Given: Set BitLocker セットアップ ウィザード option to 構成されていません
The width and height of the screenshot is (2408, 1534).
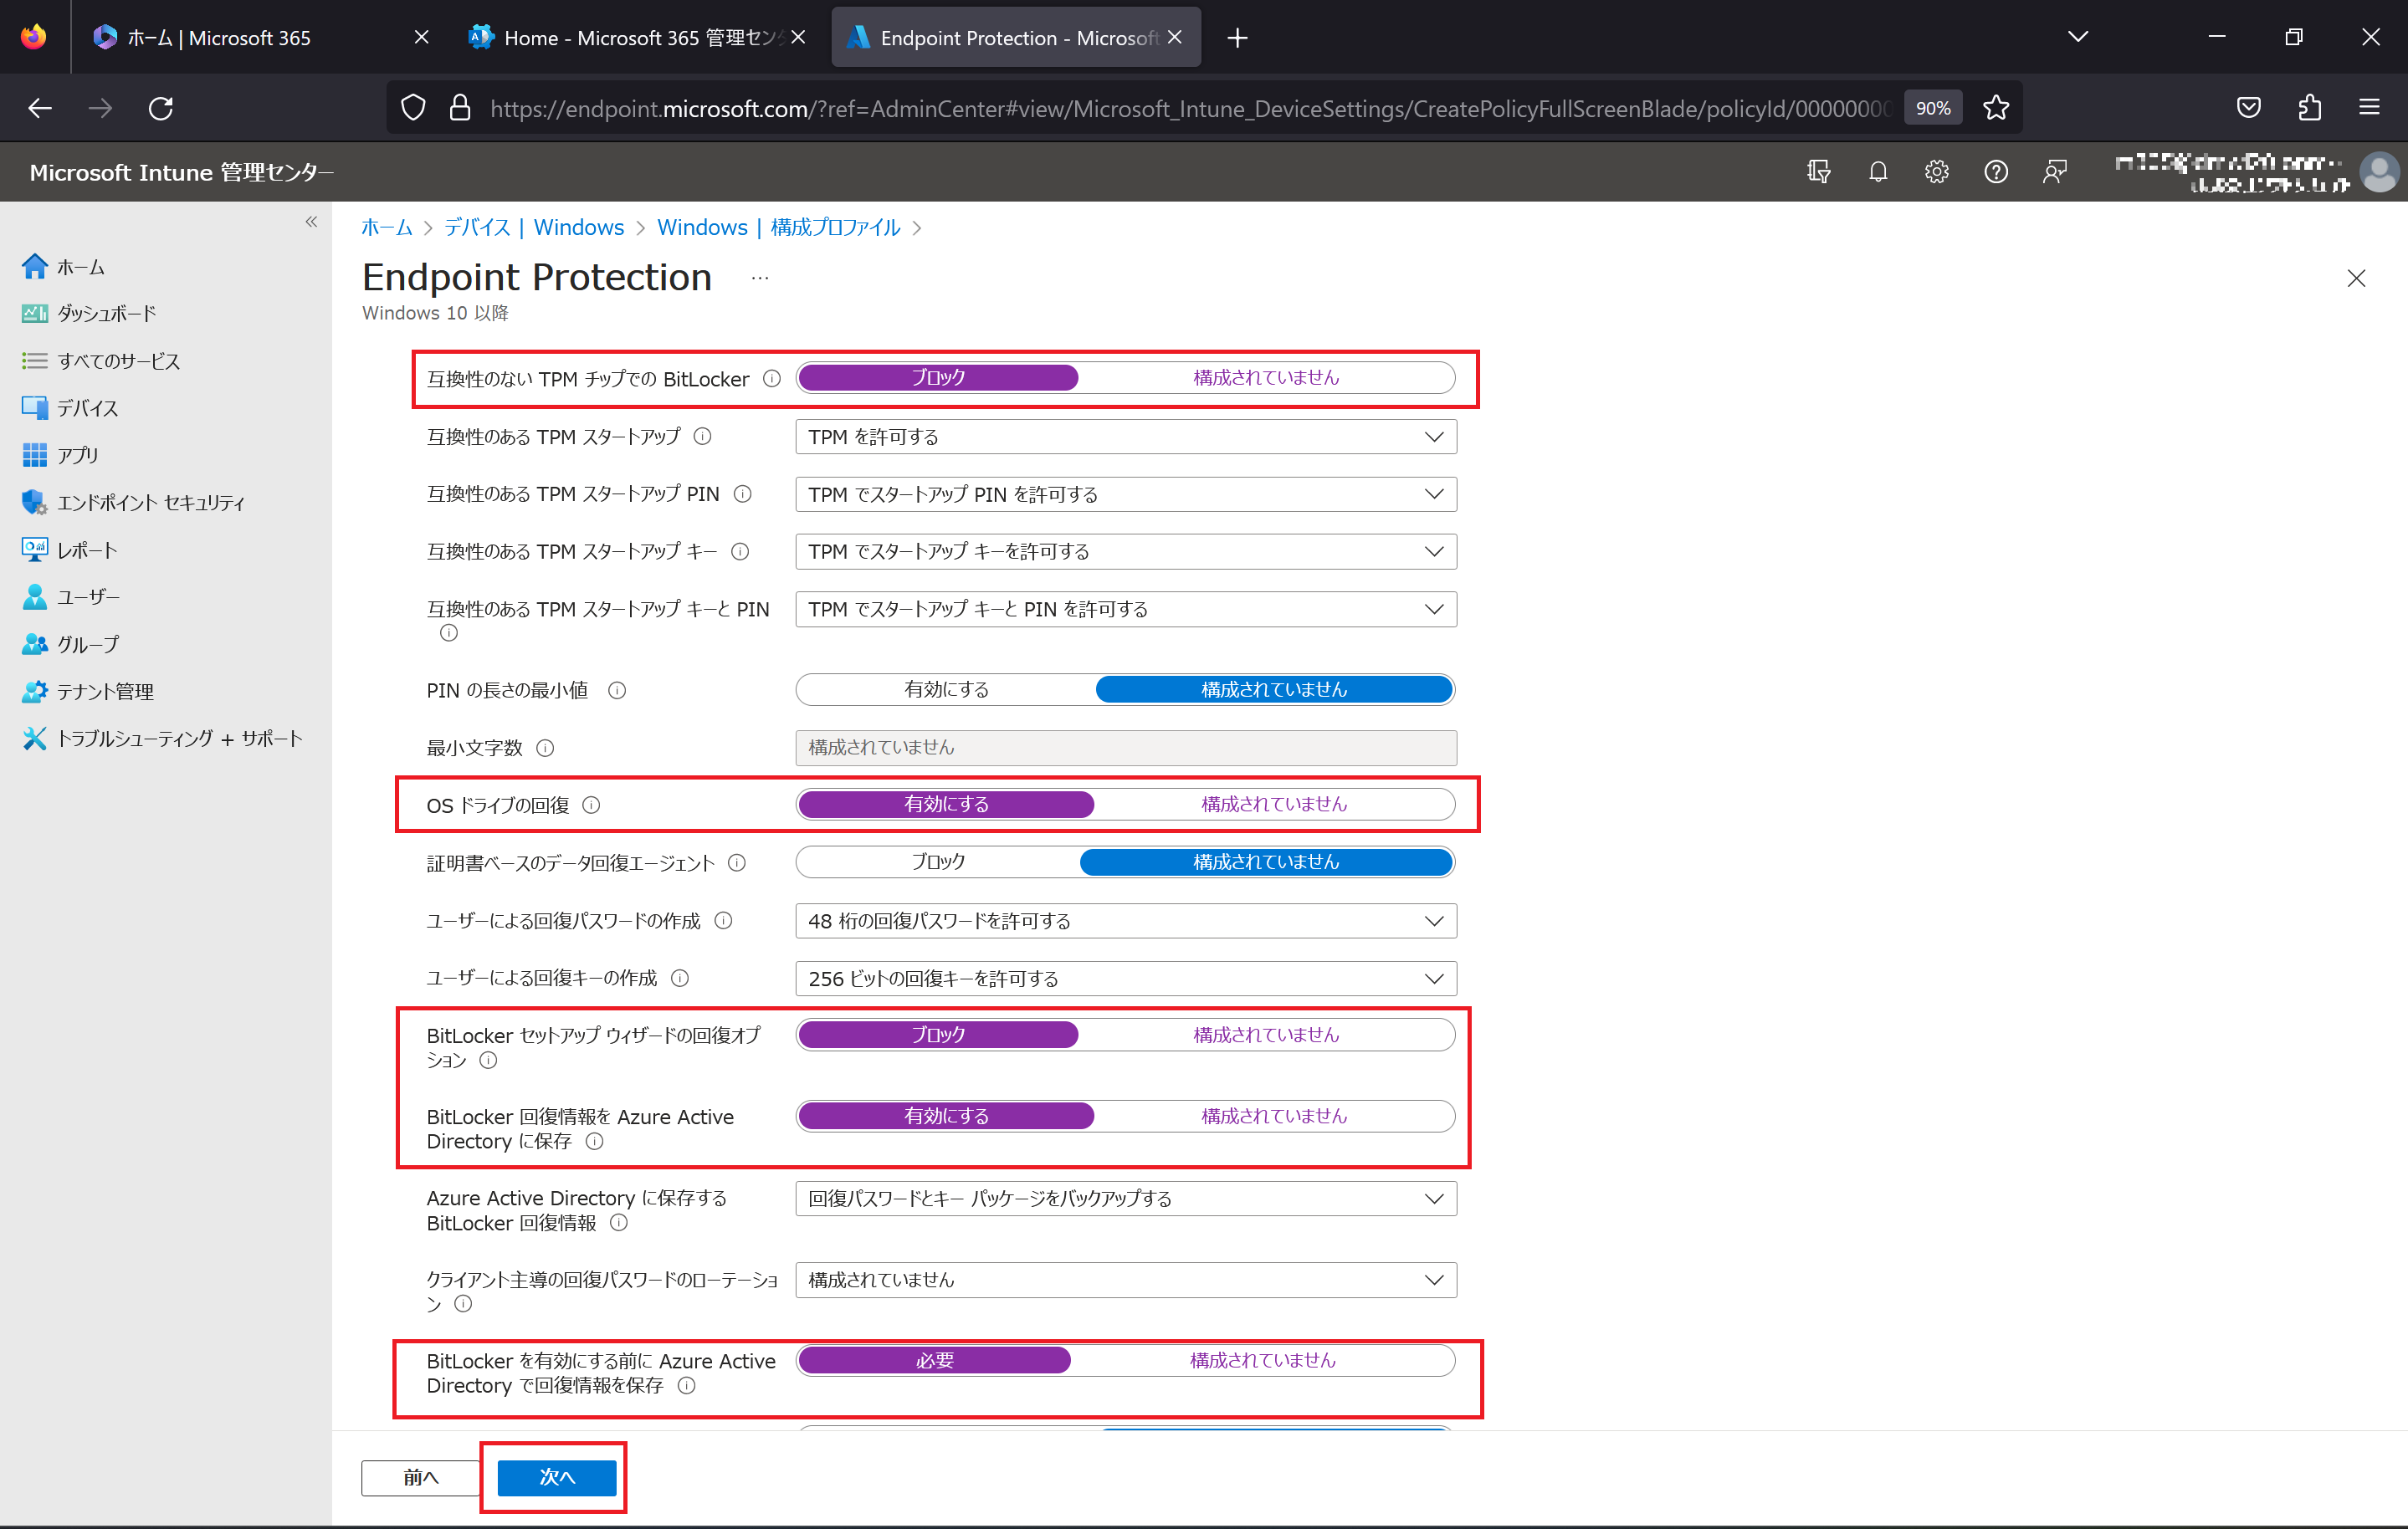Looking at the screenshot, I should tap(1265, 1036).
